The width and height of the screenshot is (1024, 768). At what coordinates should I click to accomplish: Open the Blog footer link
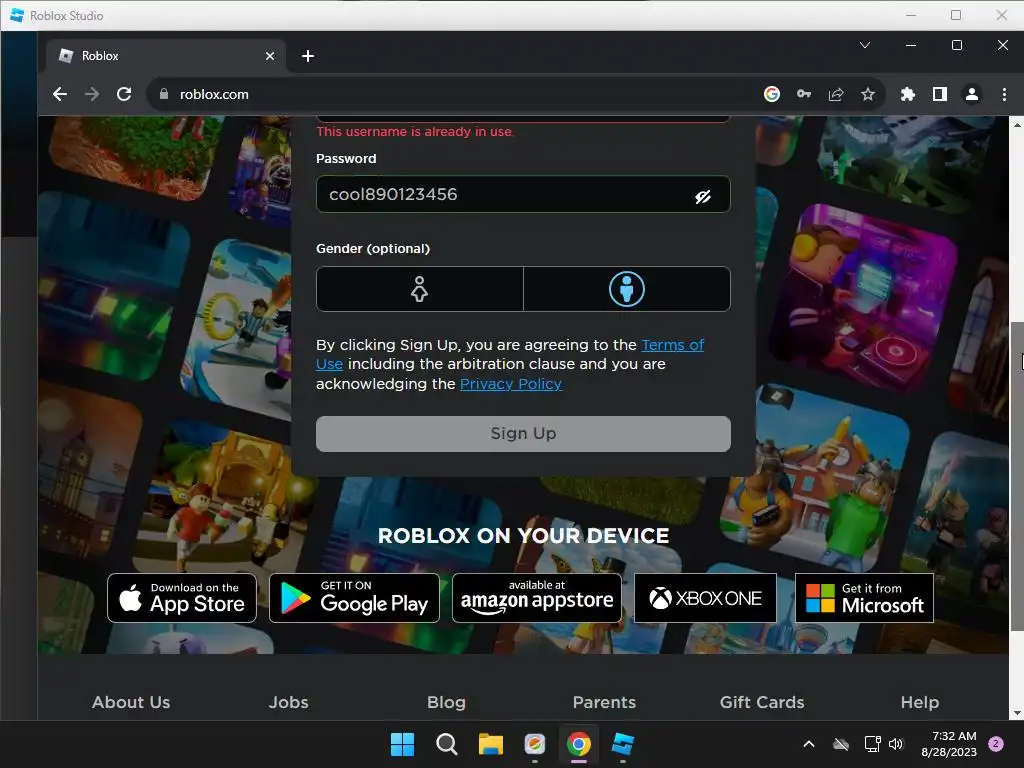[447, 702]
